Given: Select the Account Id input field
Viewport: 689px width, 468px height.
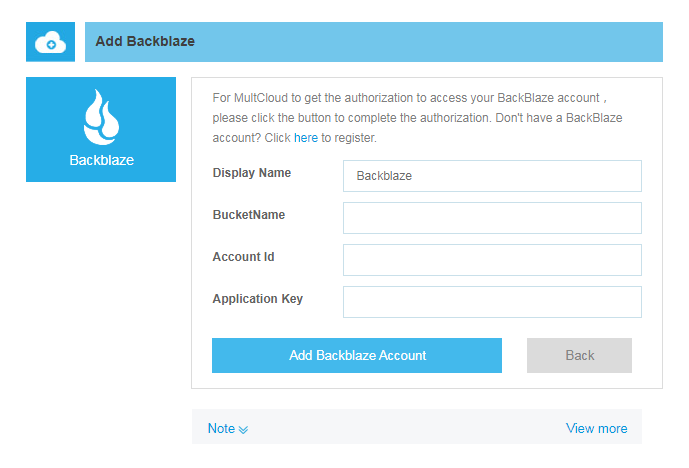Looking at the screenshot, I should tap(492, 259).
